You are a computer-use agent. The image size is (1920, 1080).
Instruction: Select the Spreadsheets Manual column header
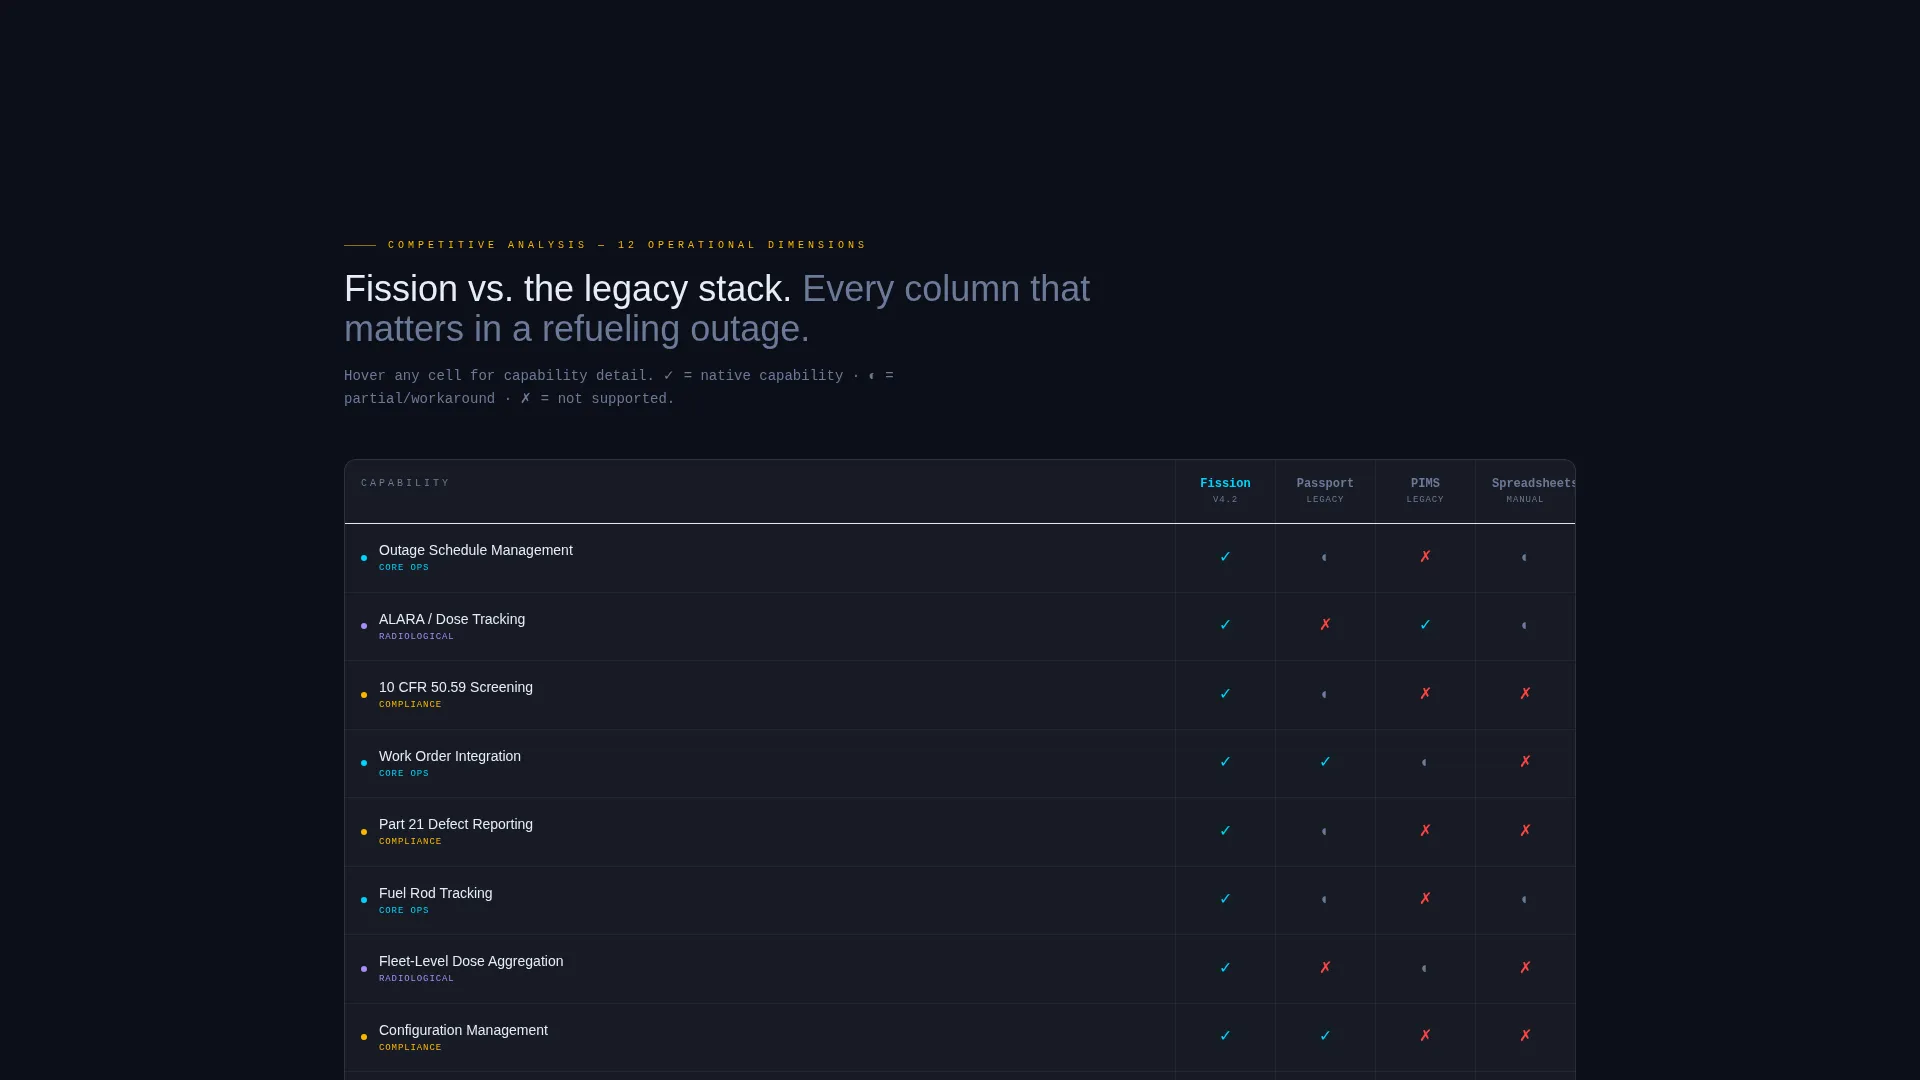[1525, 490]
